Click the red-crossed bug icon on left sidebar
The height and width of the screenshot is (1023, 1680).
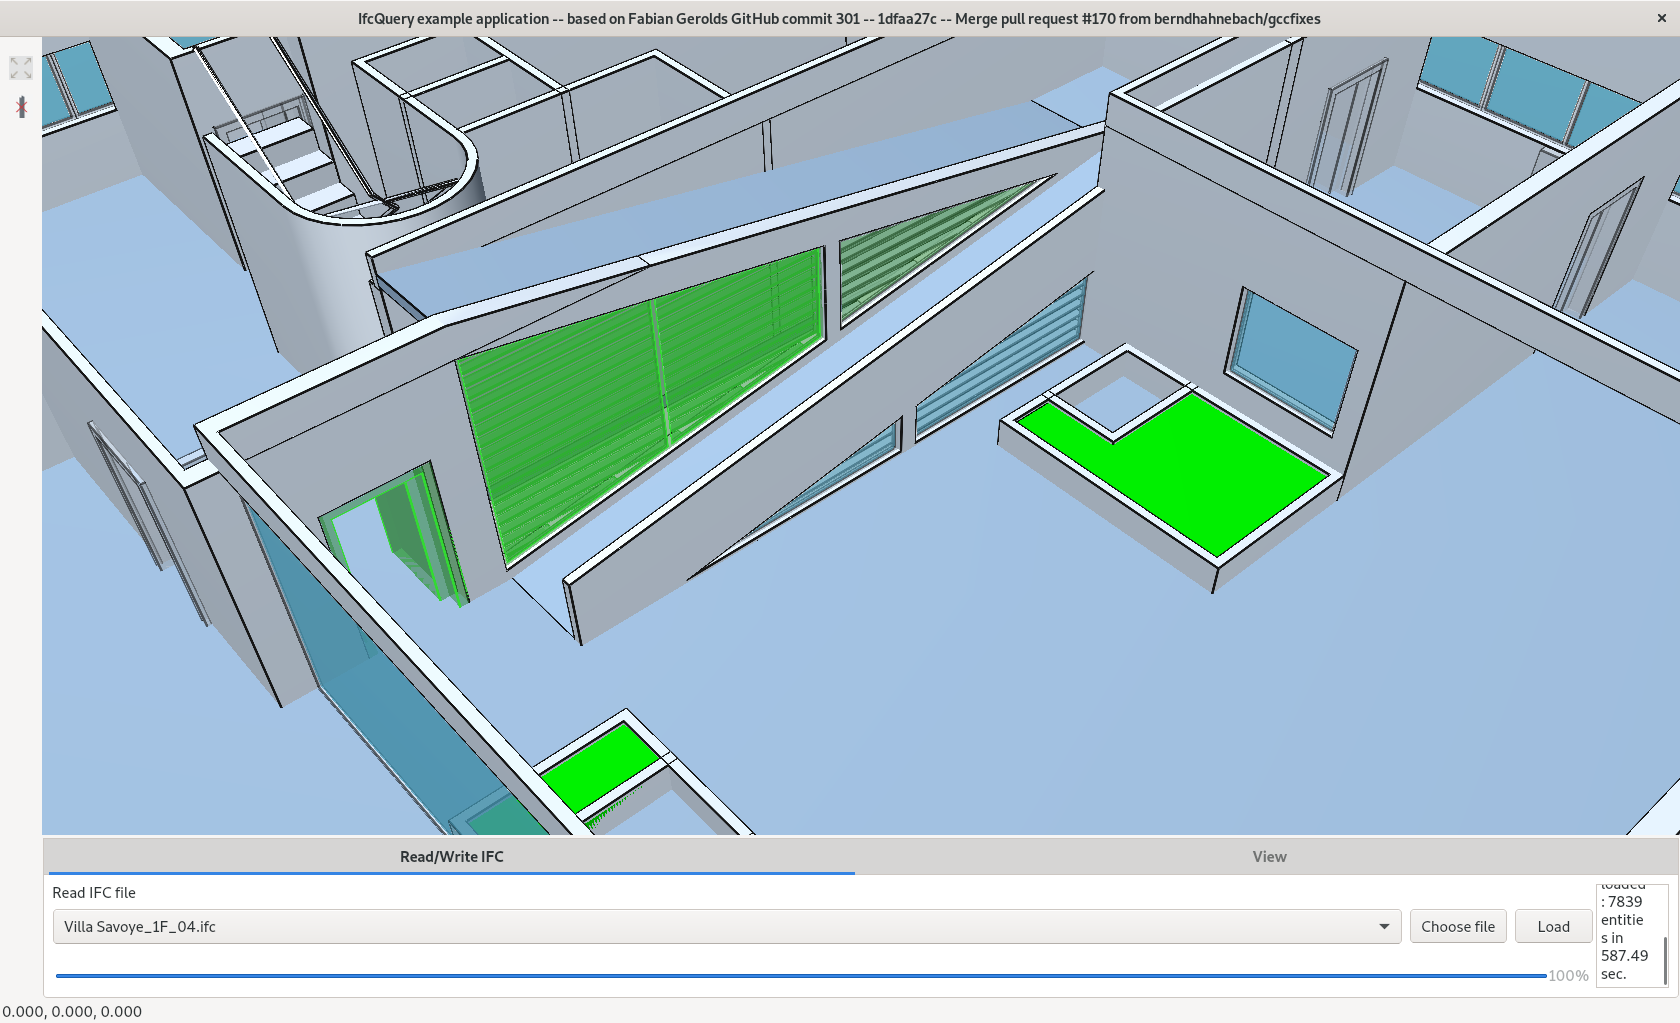tap(20, 106)
